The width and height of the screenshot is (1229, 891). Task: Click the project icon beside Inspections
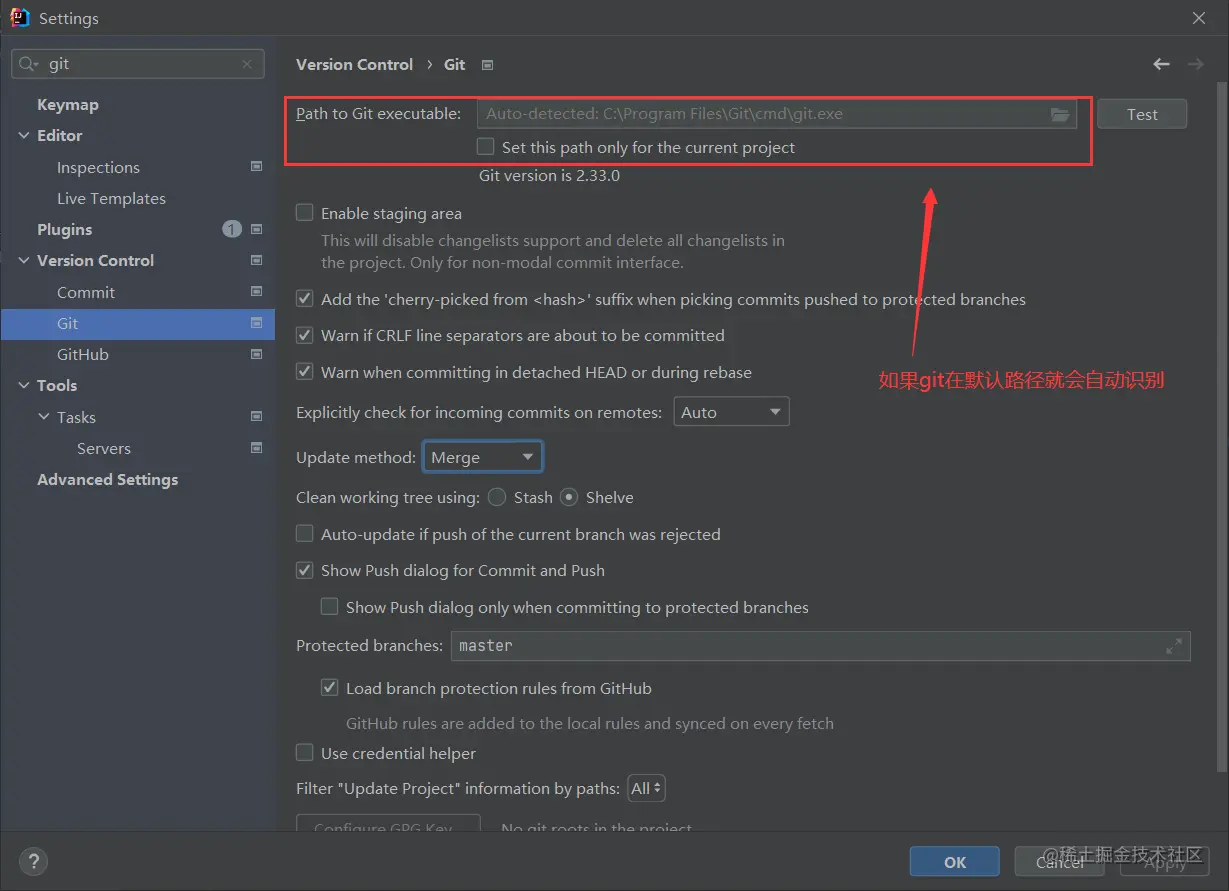pyautogui.click(x=256, y=167)
